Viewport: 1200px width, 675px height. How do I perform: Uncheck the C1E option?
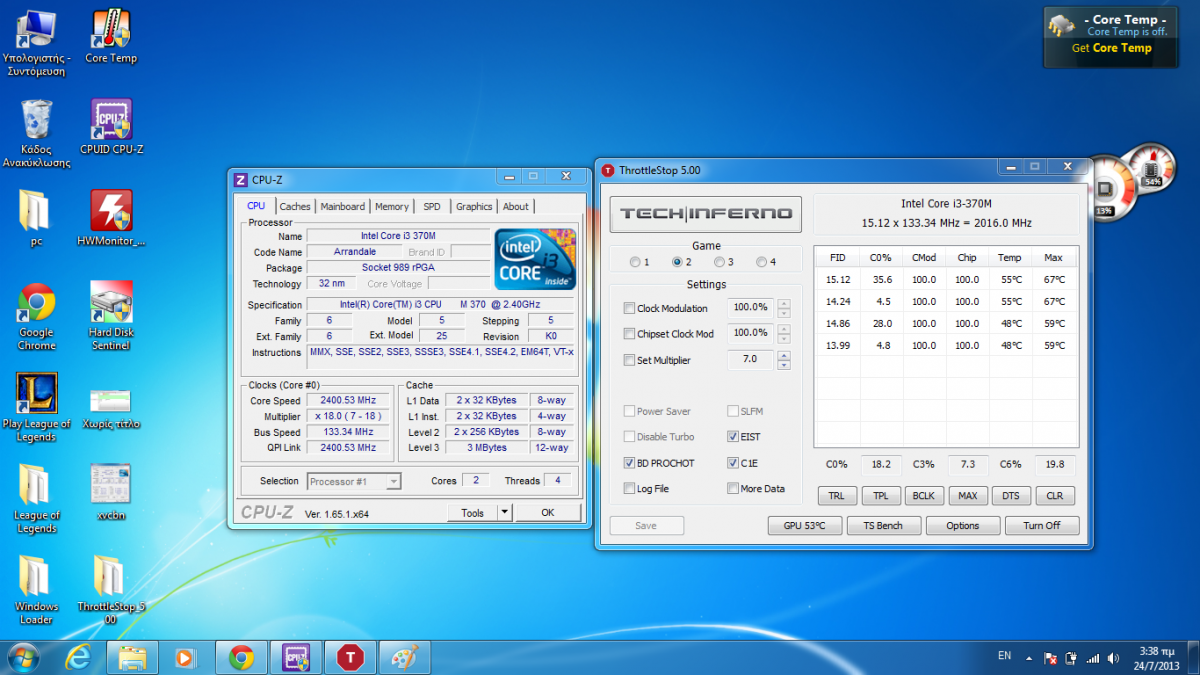(x=733, y=463)
